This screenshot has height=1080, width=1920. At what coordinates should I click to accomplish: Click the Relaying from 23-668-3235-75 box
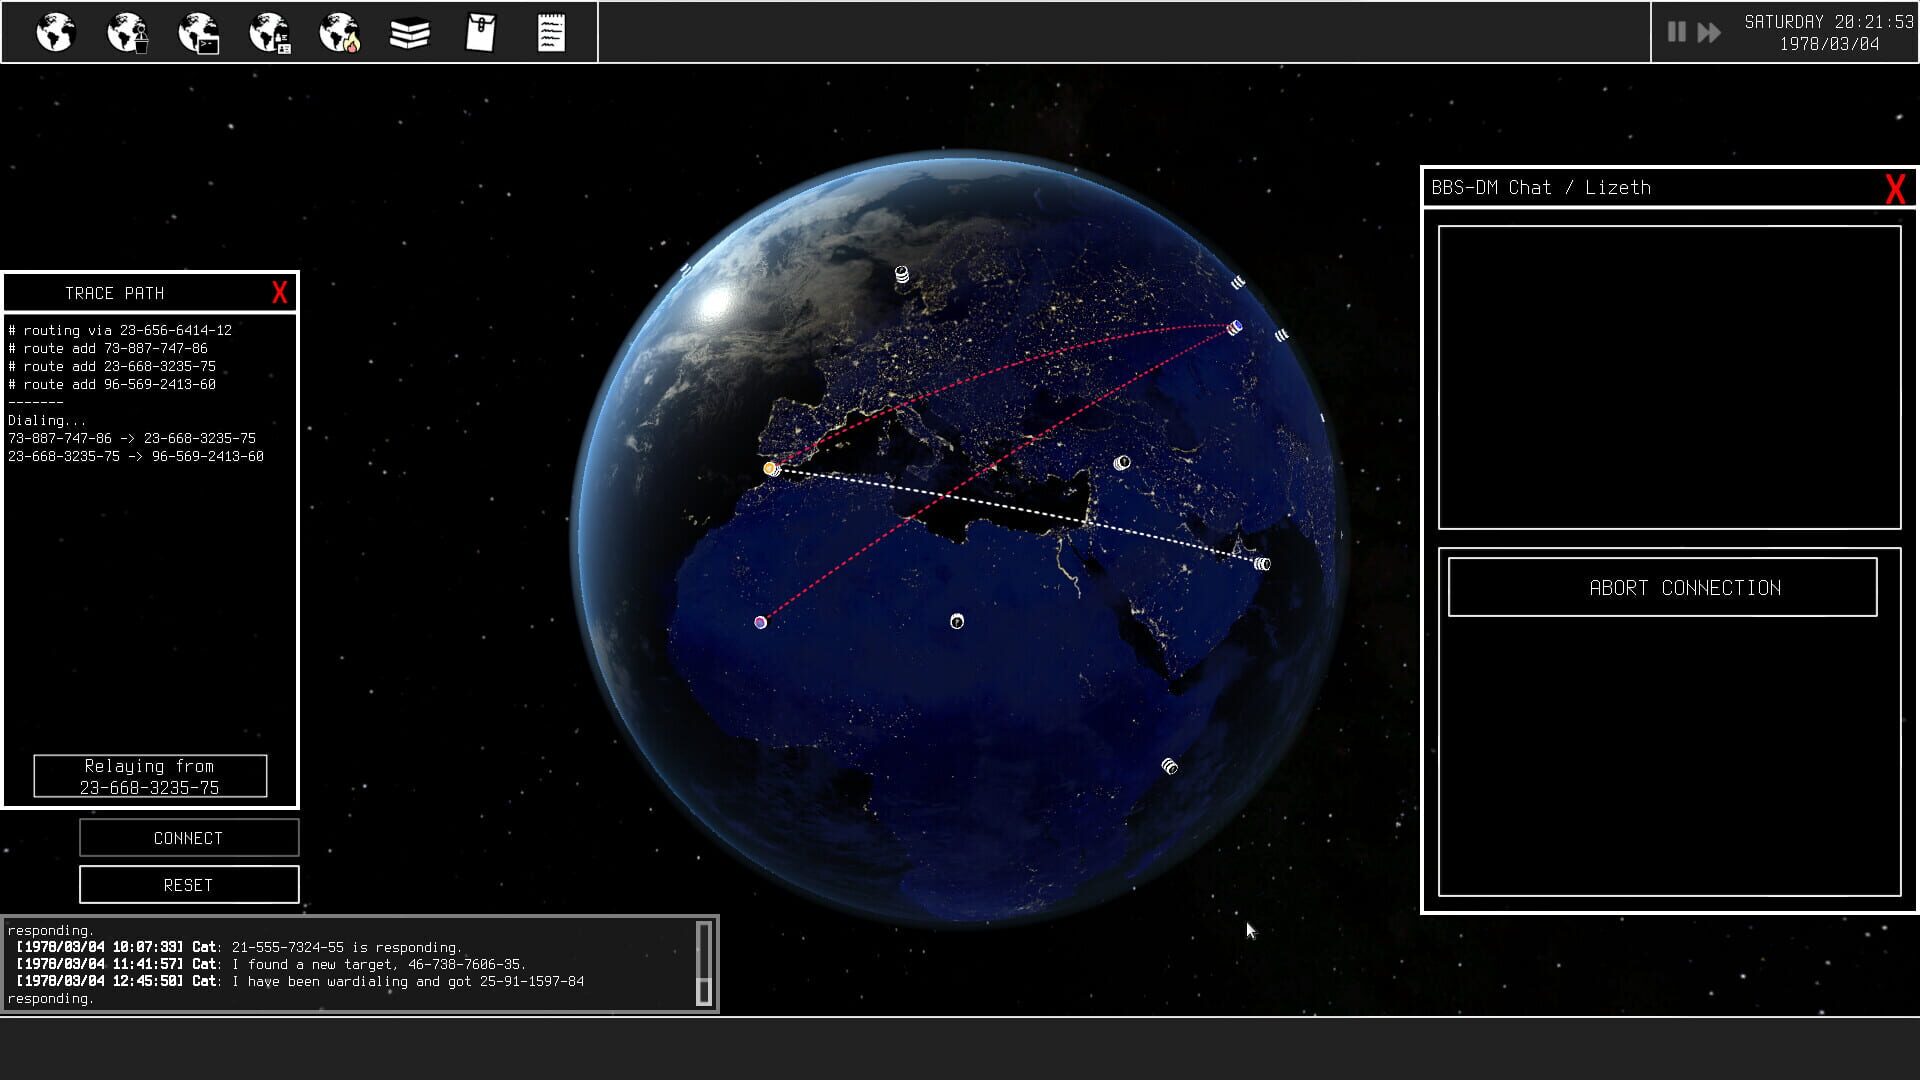[x=150, y=776]
